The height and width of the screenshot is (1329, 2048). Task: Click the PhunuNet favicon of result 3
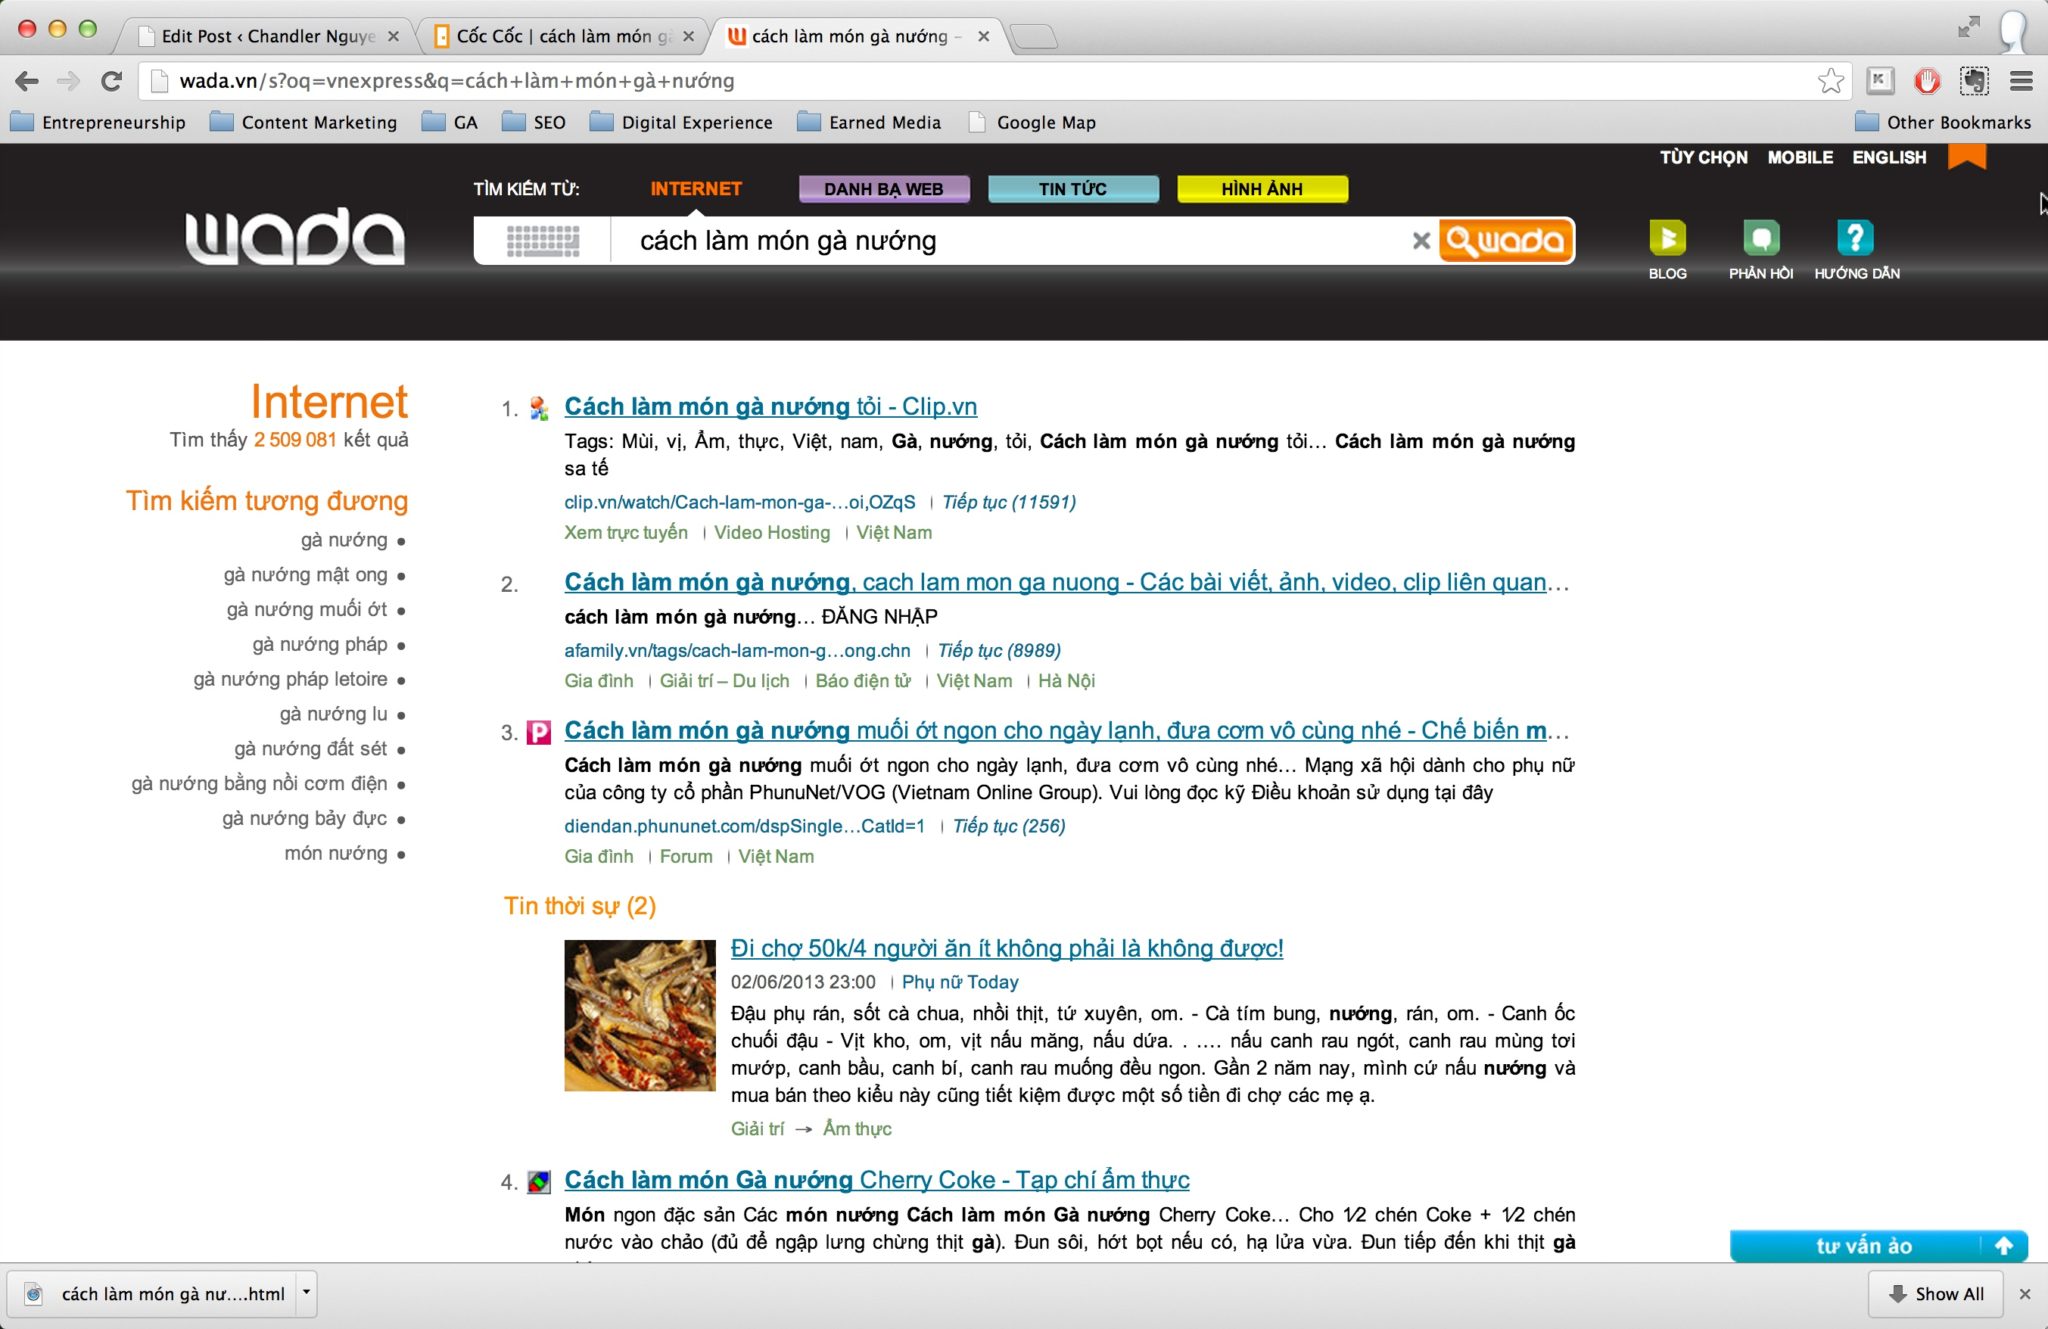coord(539,733)
